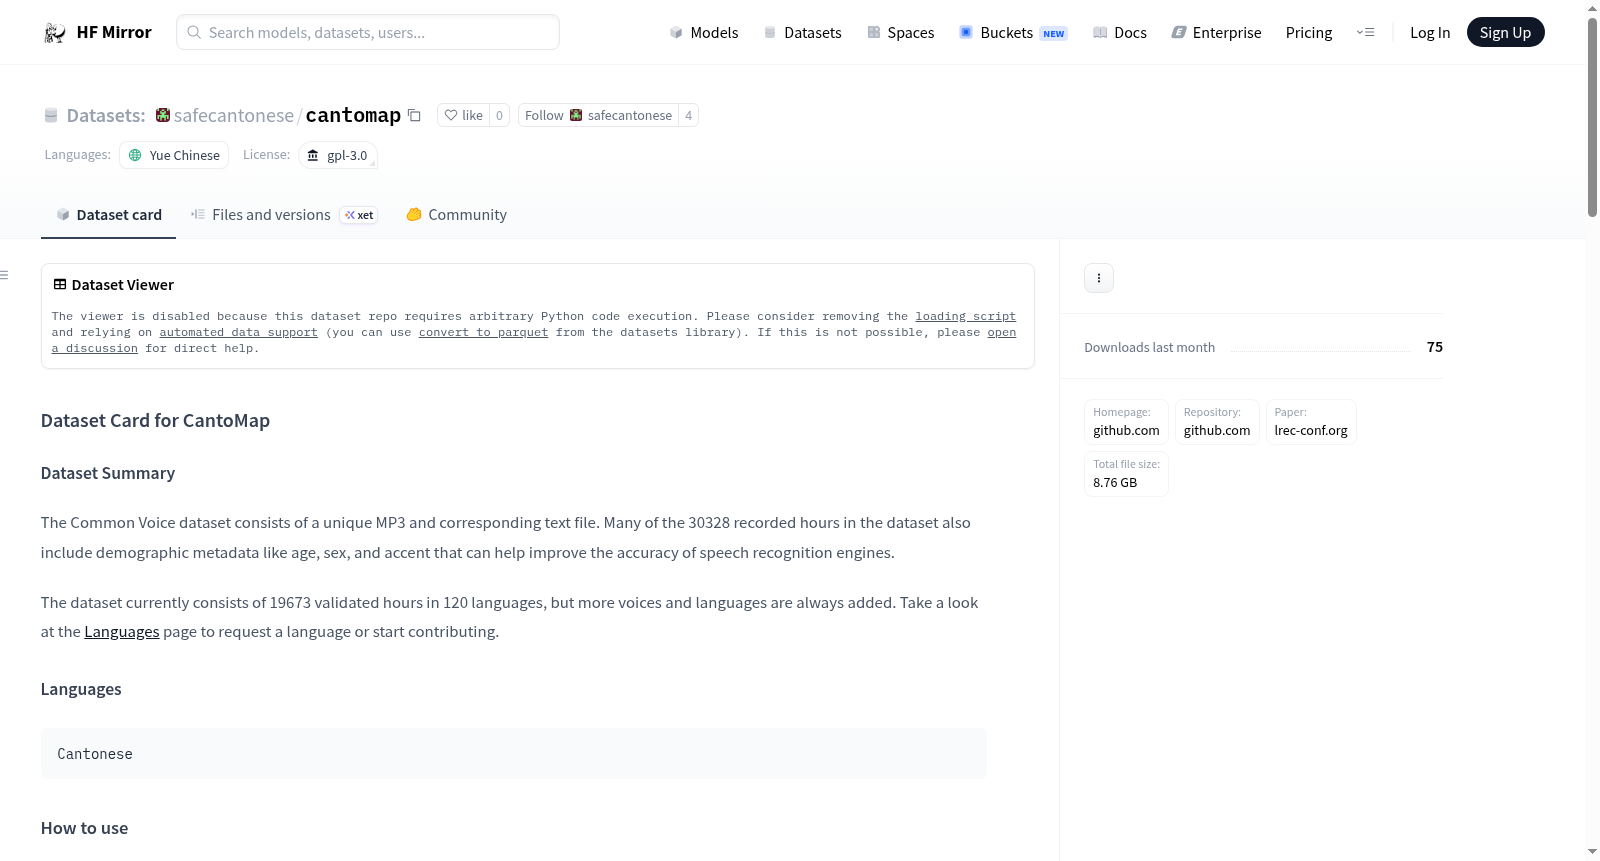Click the Dataset Viewer table icon

(60, 285)
